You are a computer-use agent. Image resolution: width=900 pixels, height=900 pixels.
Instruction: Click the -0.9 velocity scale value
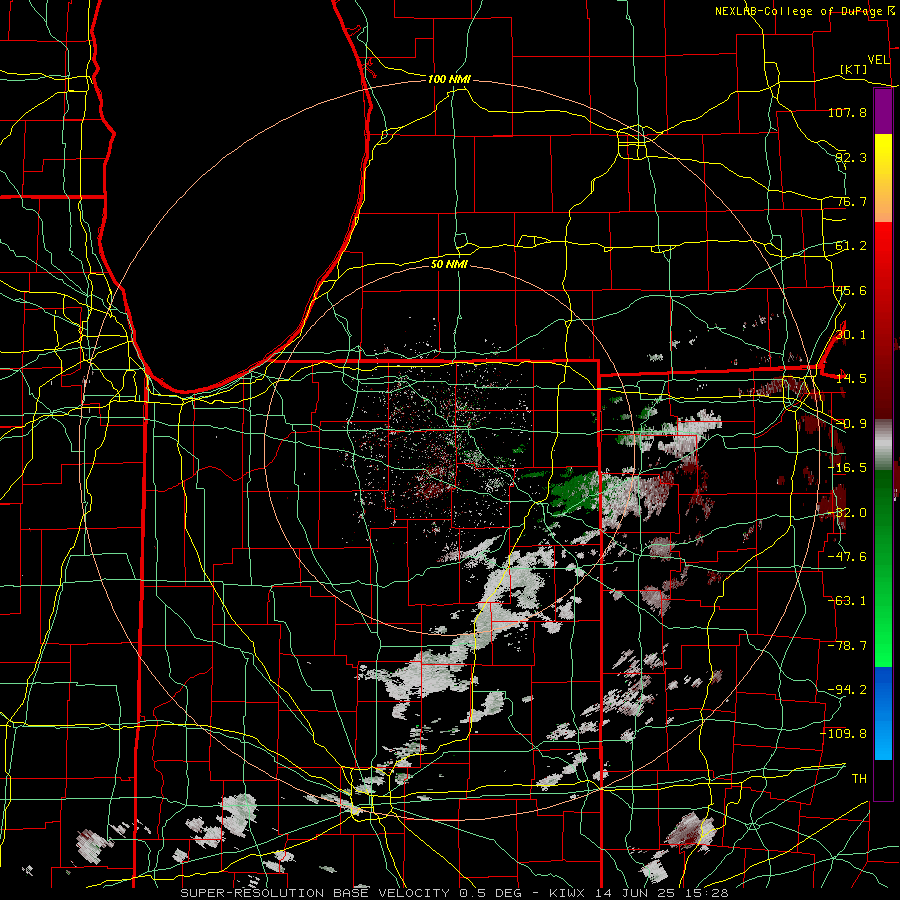851,424
